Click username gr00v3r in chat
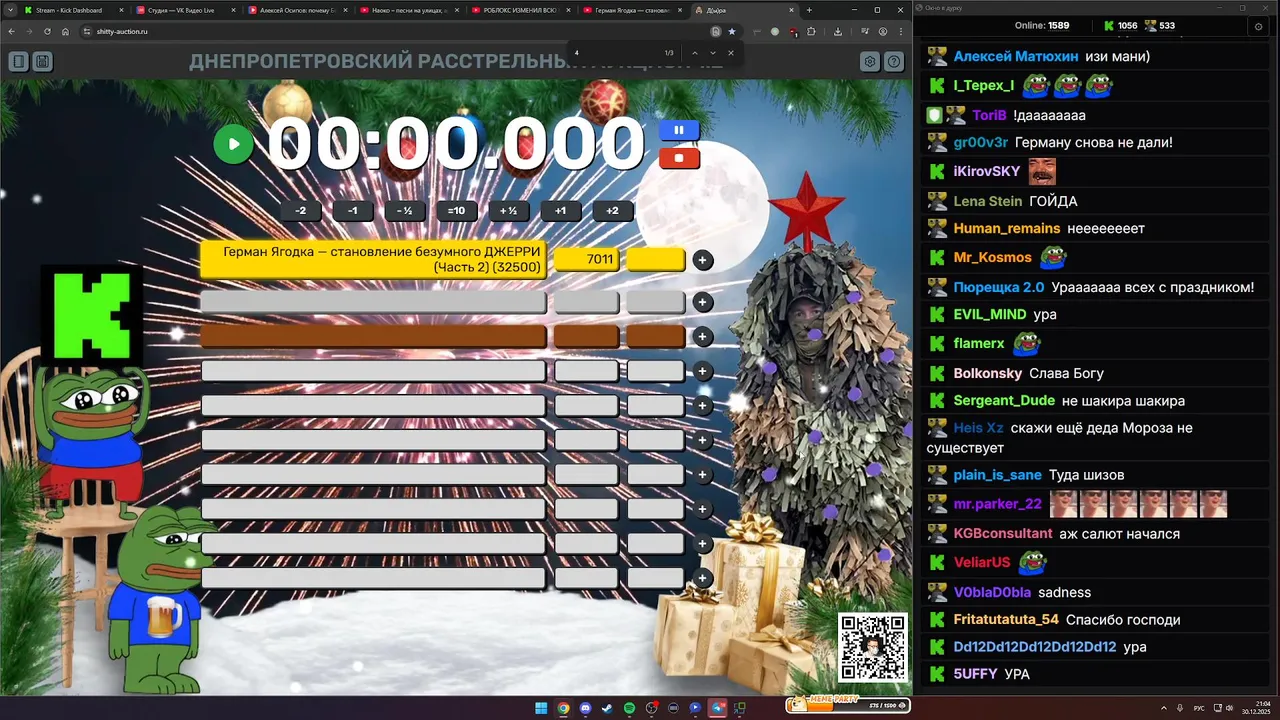This screenshot has width=1280, height=720. click(x=981, y=142)
